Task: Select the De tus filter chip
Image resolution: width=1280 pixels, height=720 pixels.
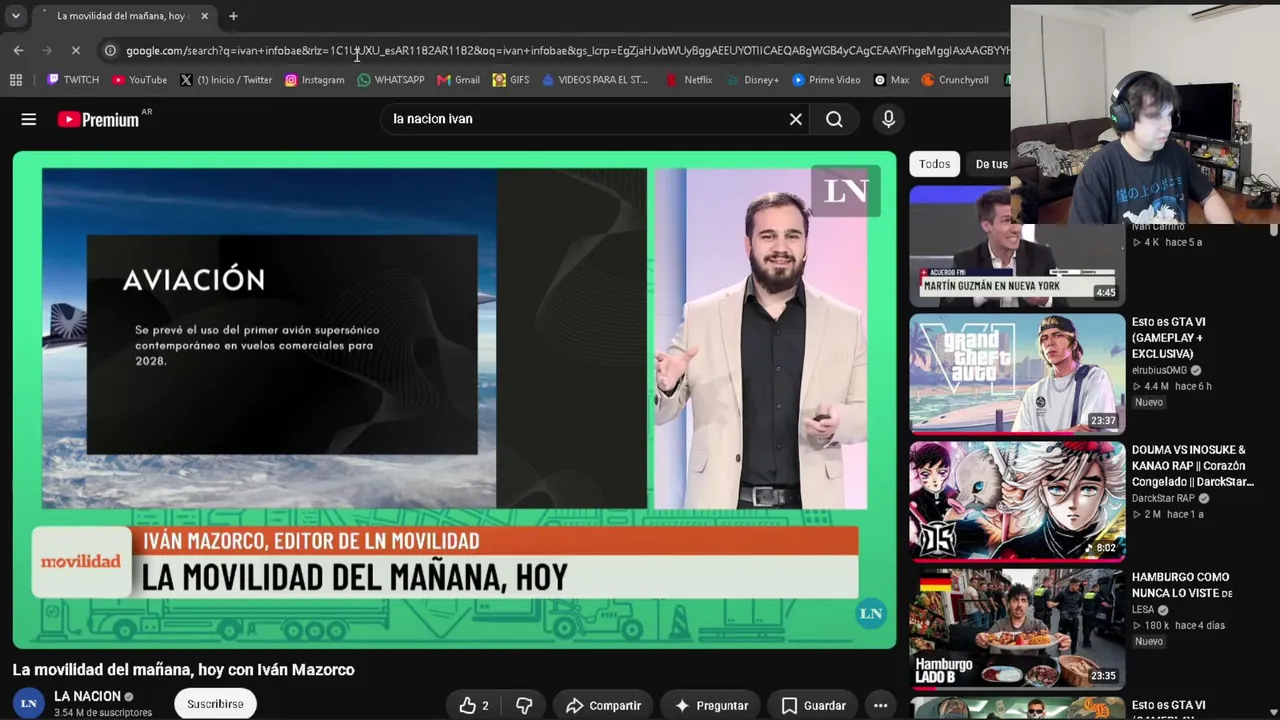Action: [x=991, y=164]
